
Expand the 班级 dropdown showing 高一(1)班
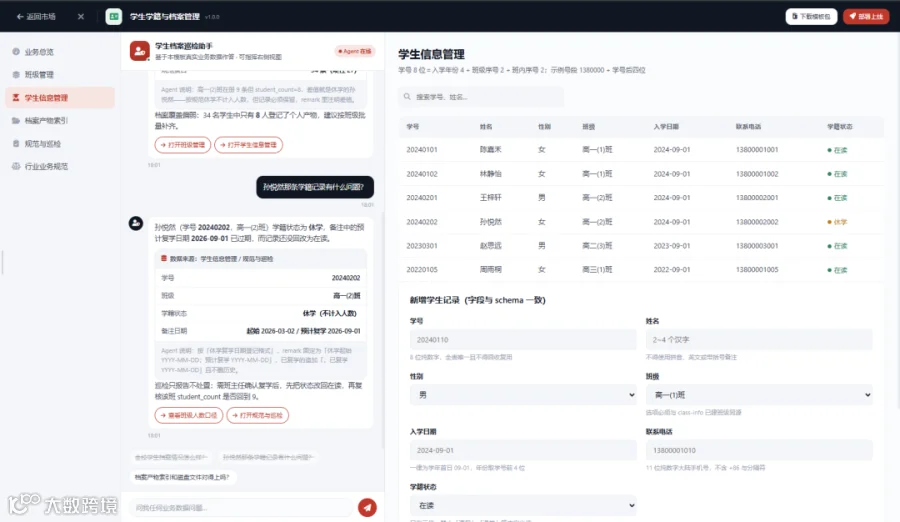click(x=759, y=395)
